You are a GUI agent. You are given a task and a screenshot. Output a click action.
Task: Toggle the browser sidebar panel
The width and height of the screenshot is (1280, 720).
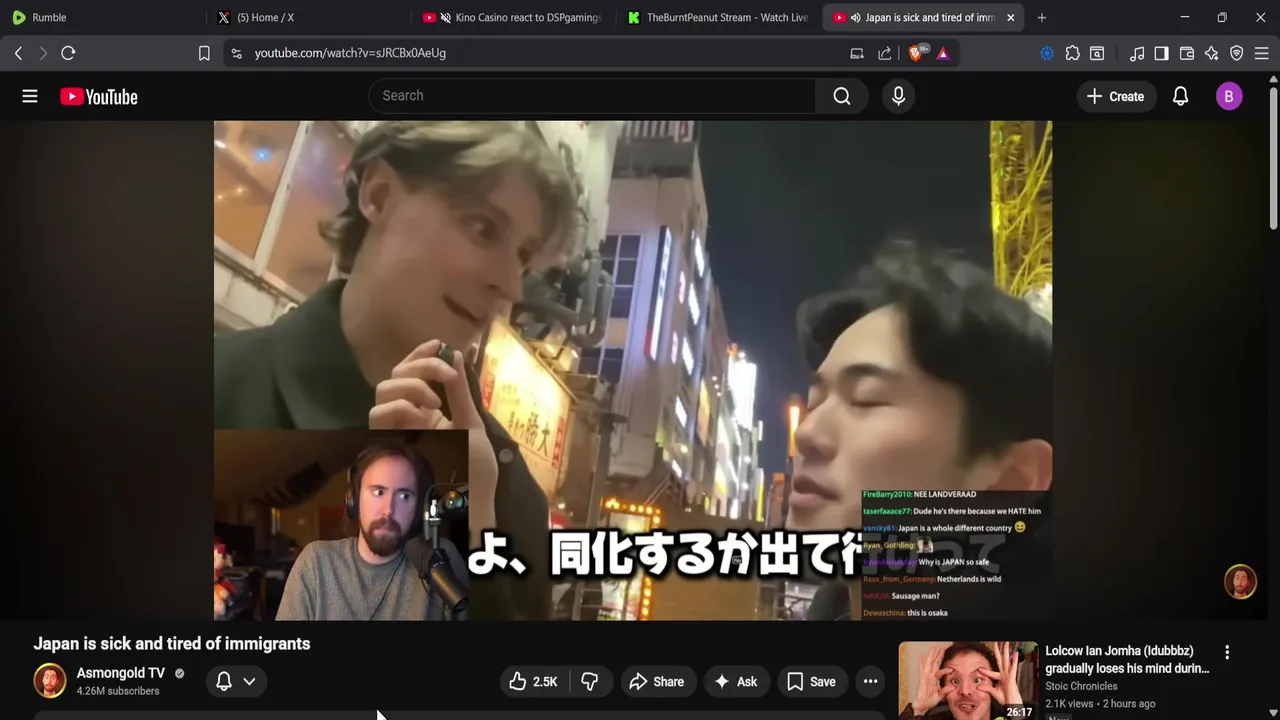(1161, 53)
